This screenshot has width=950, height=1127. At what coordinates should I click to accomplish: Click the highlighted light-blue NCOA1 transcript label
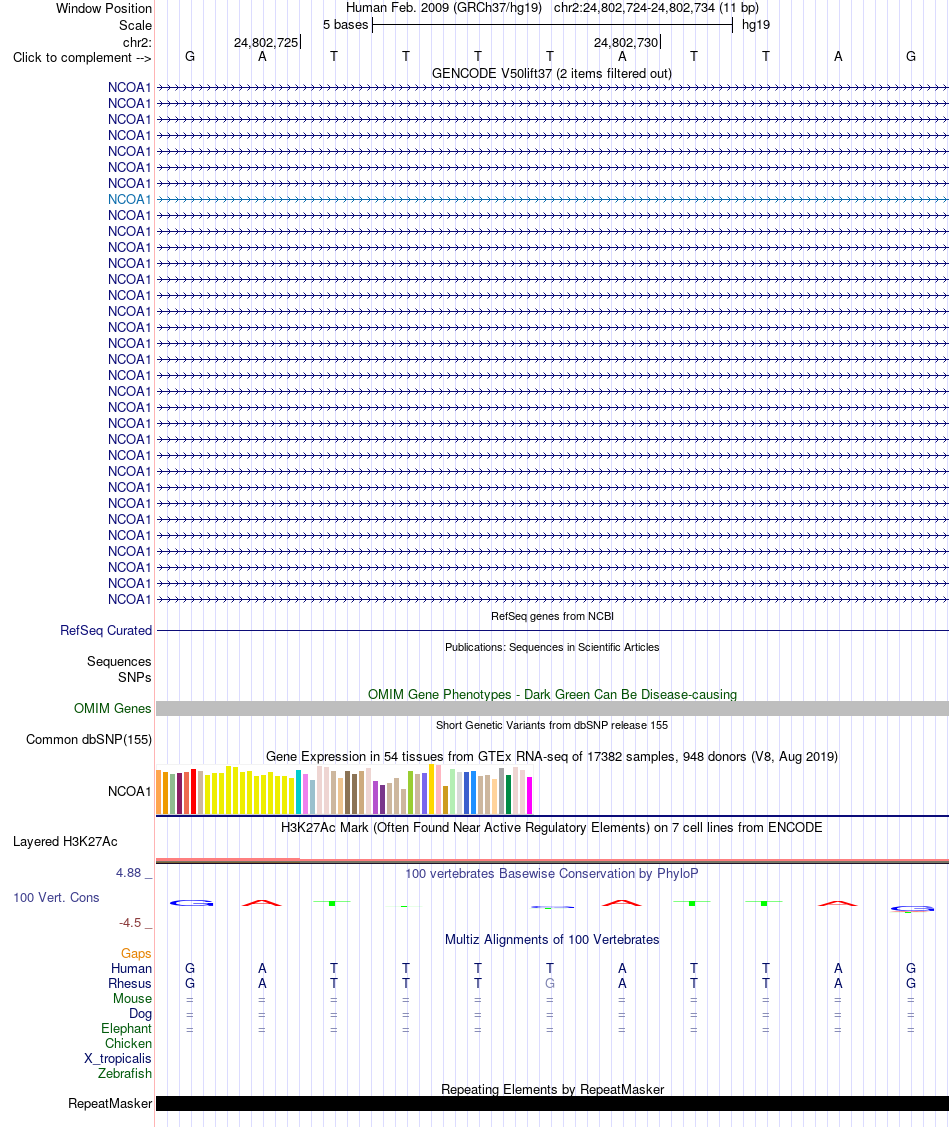coord(129,199)
